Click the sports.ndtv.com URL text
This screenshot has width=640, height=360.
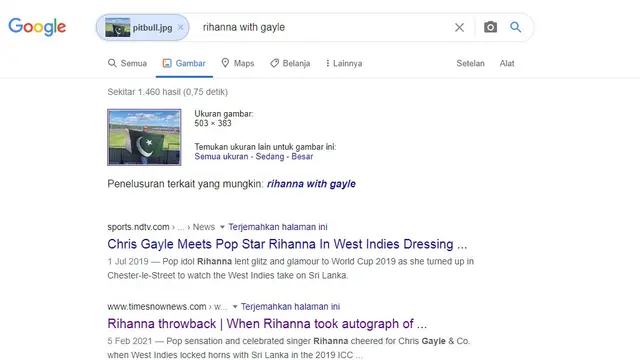(138, 227)
